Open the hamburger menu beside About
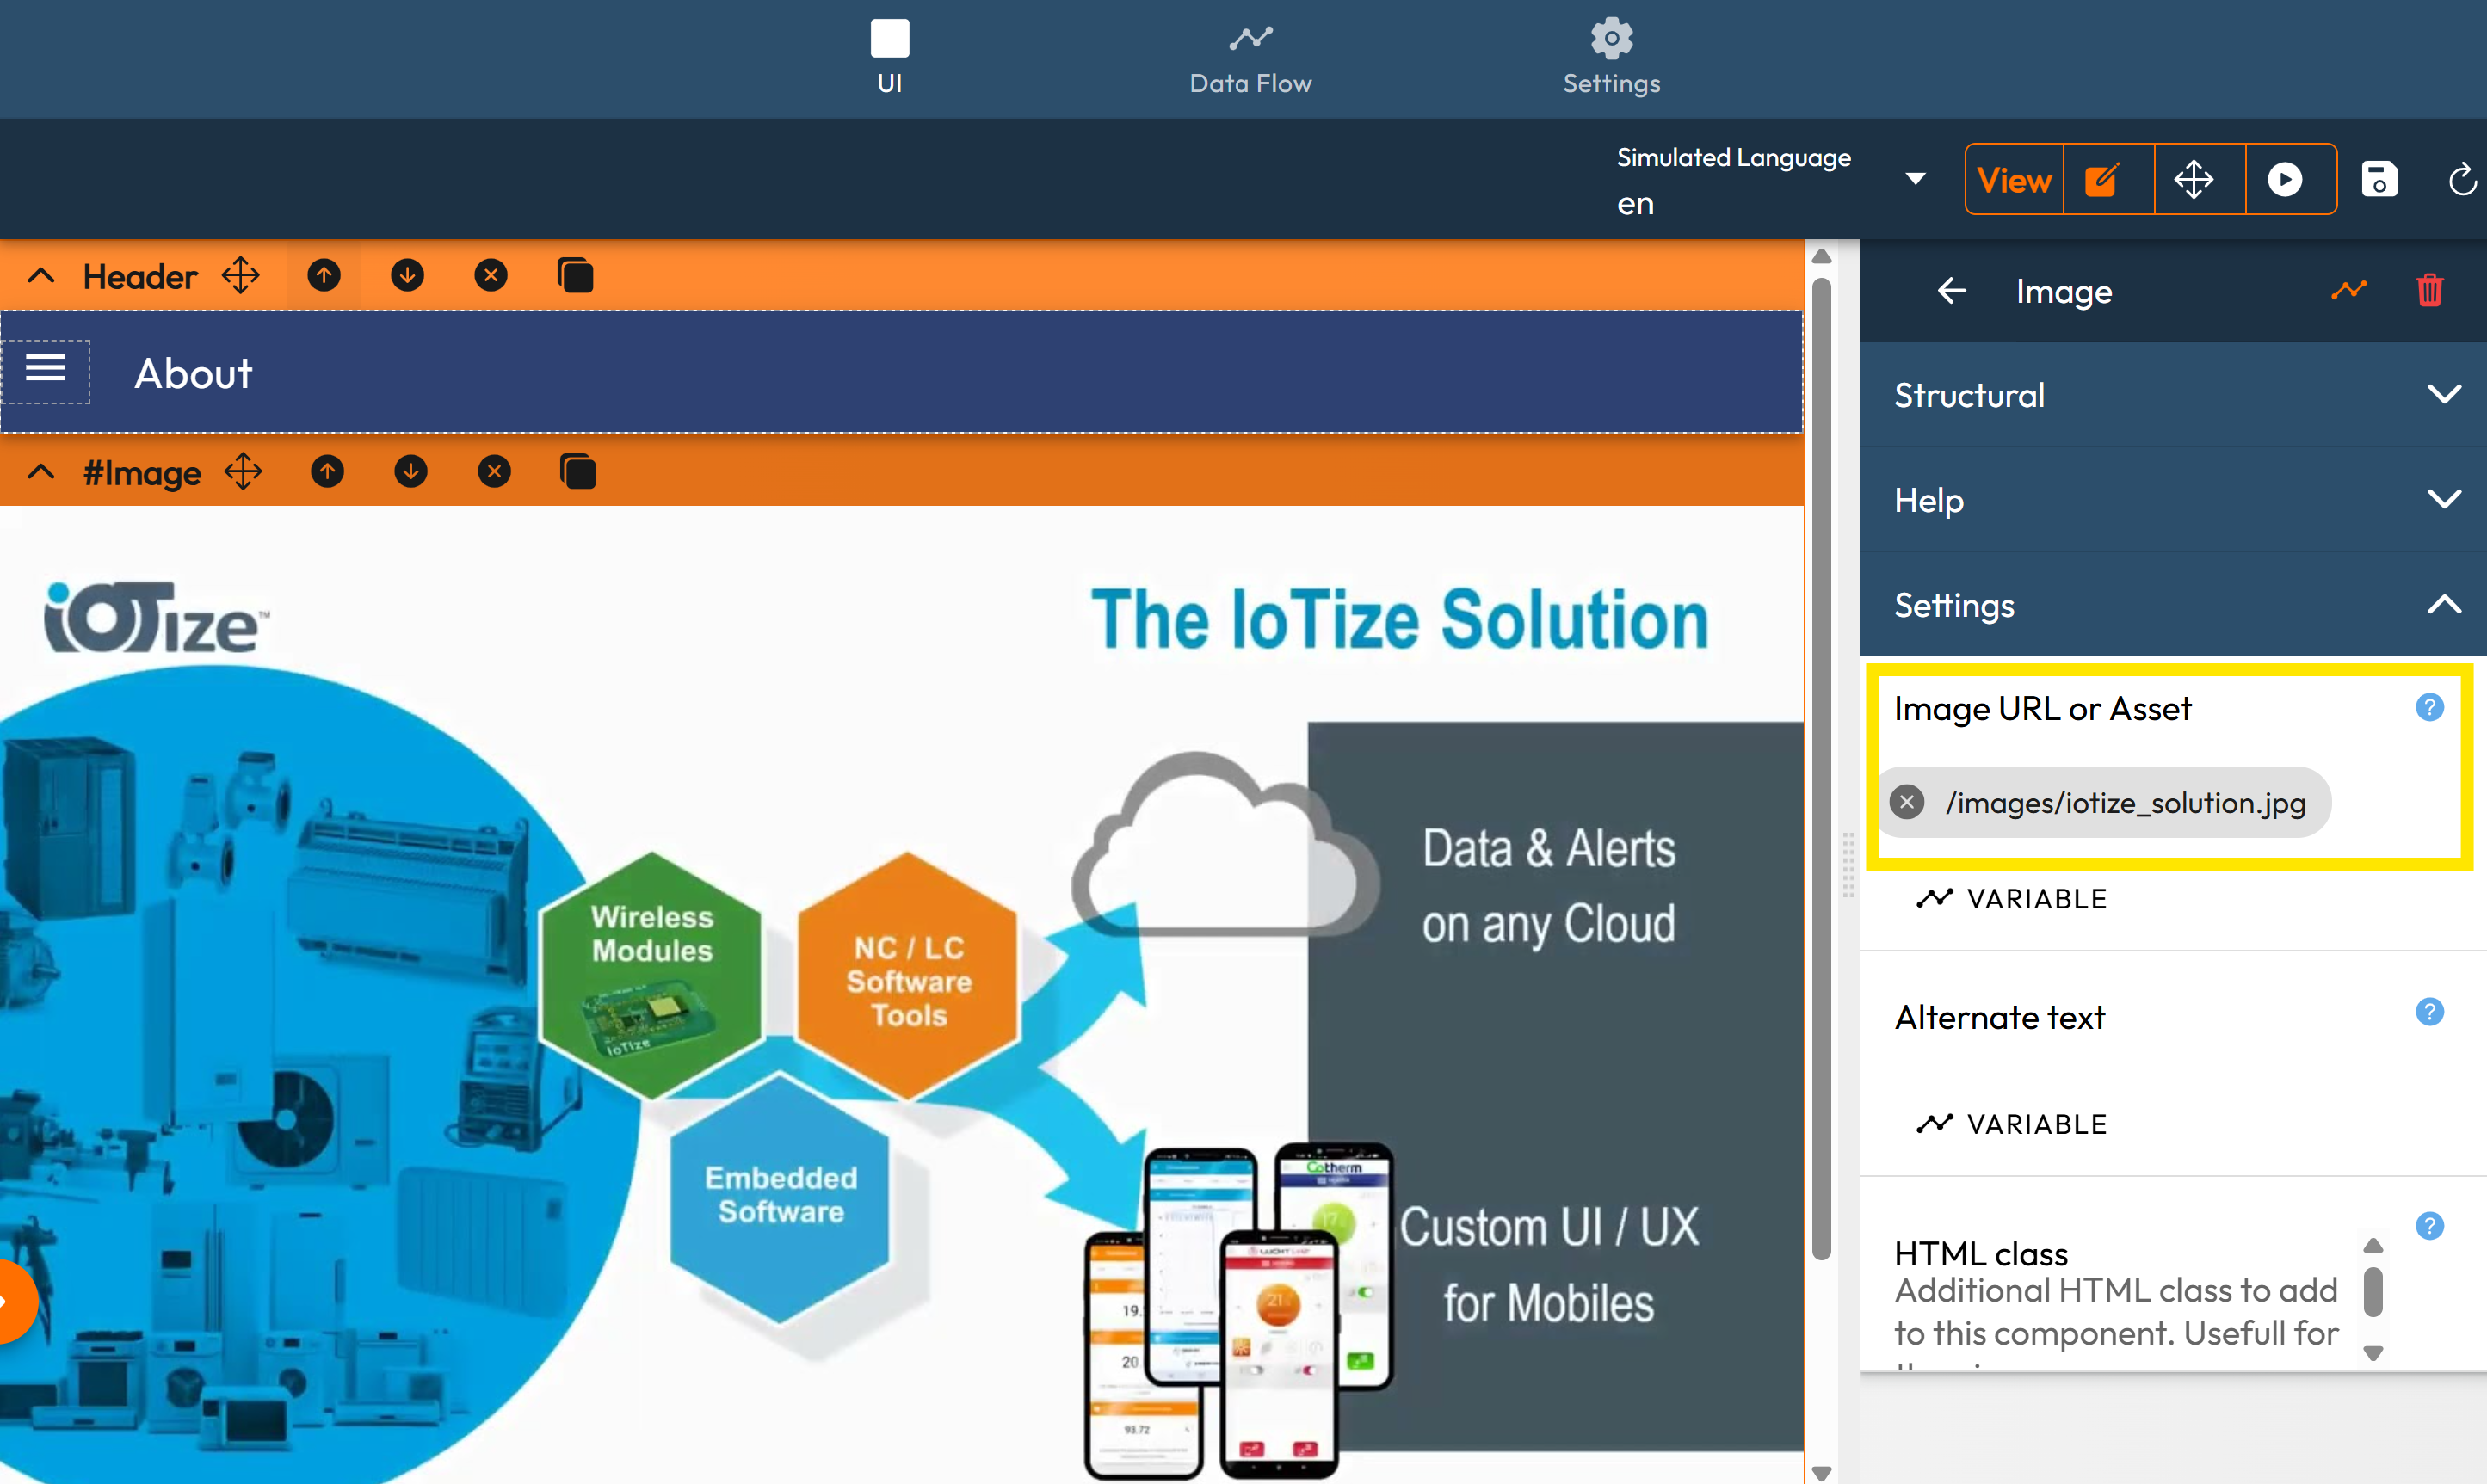The width and height of the screenshot is (2487, 1484). pos(45,370)
